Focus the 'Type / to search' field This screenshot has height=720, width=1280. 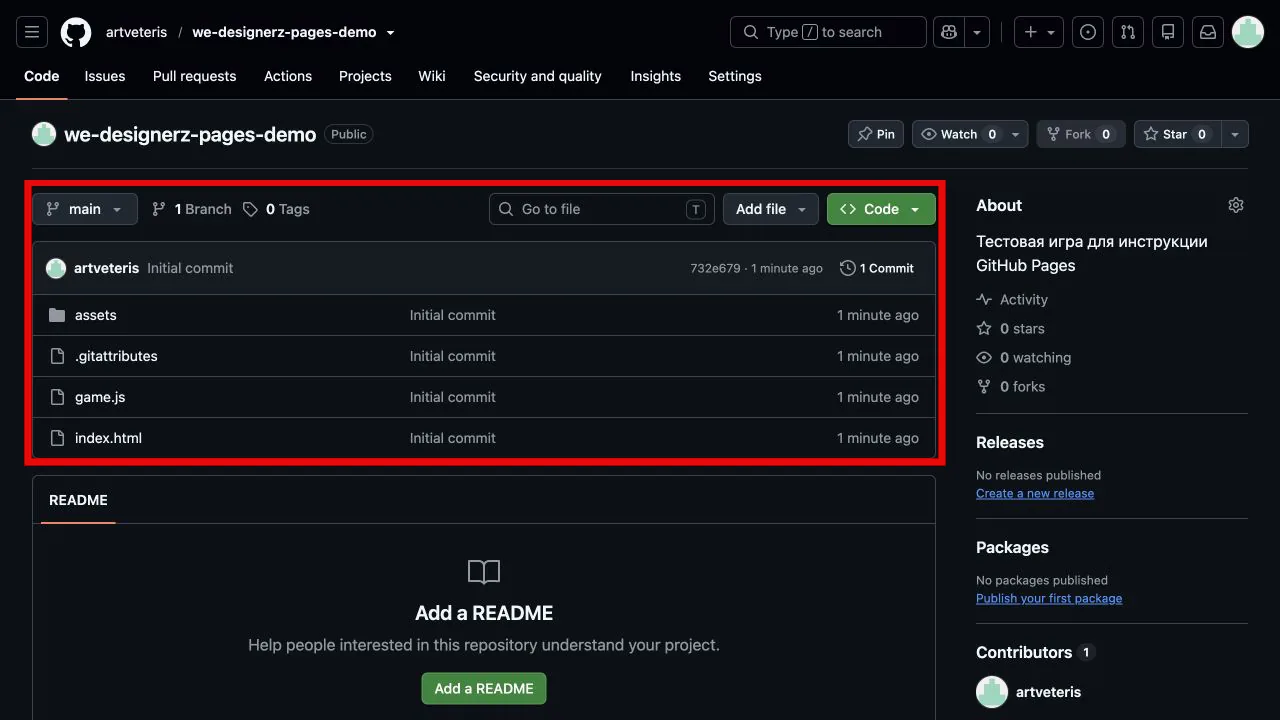point(828,32)
